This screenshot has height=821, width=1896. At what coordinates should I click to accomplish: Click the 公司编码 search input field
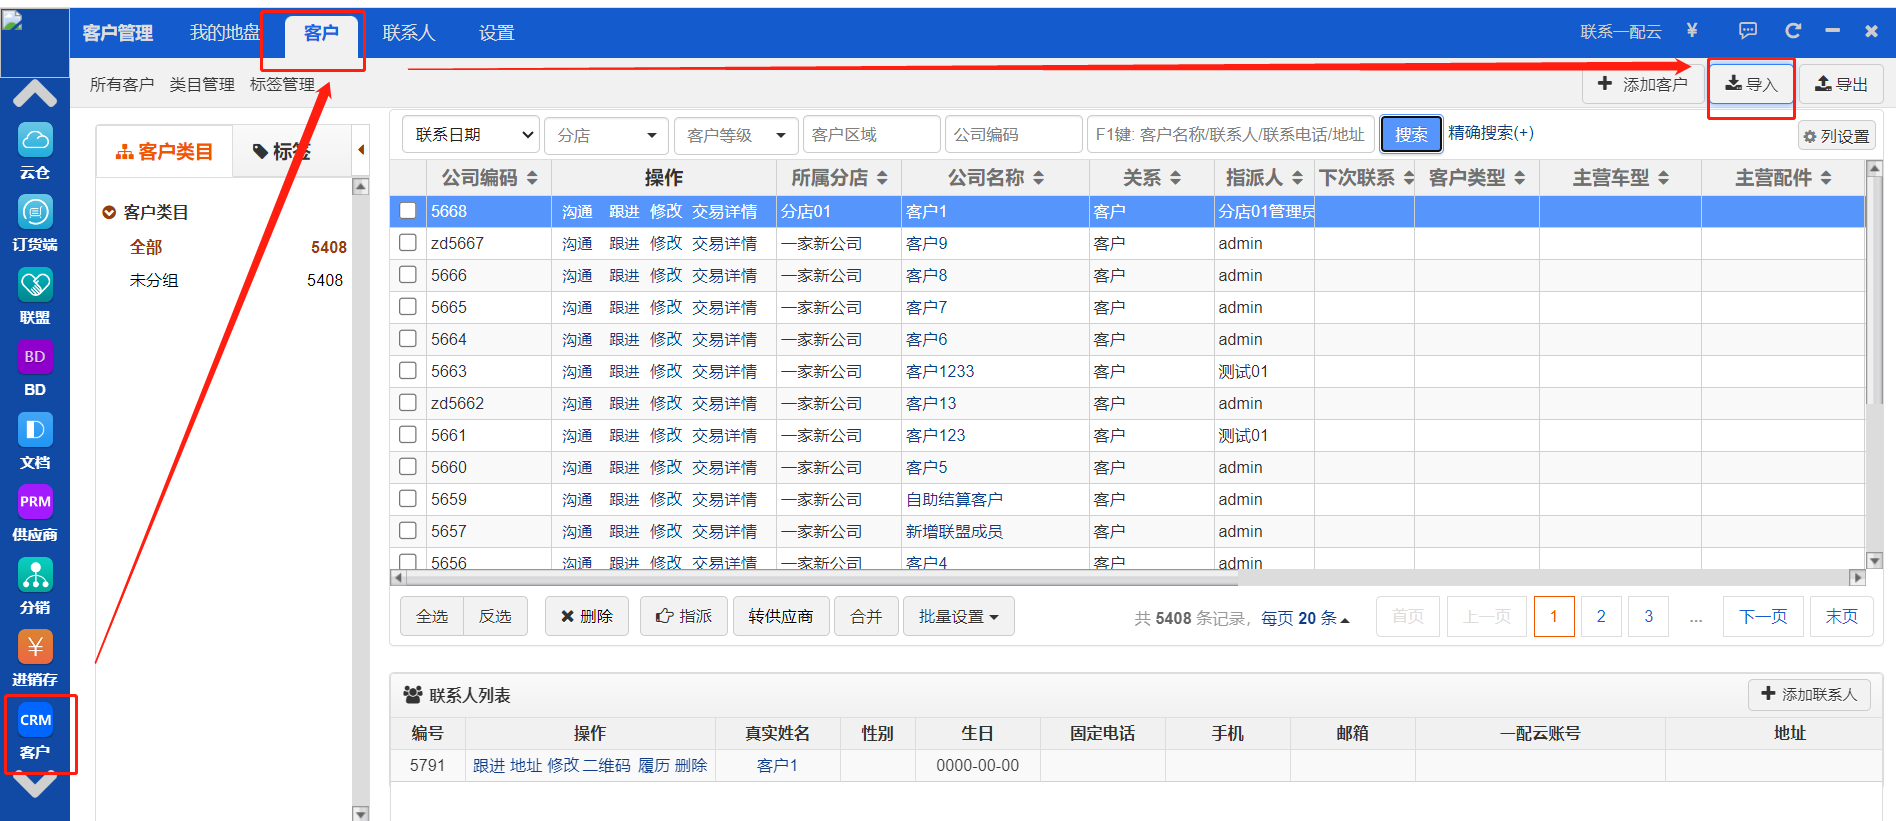pos(1014,135)
